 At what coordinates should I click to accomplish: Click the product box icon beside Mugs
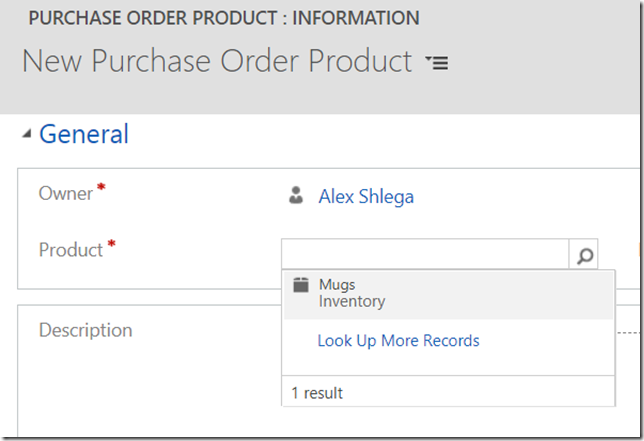[301, 285]
